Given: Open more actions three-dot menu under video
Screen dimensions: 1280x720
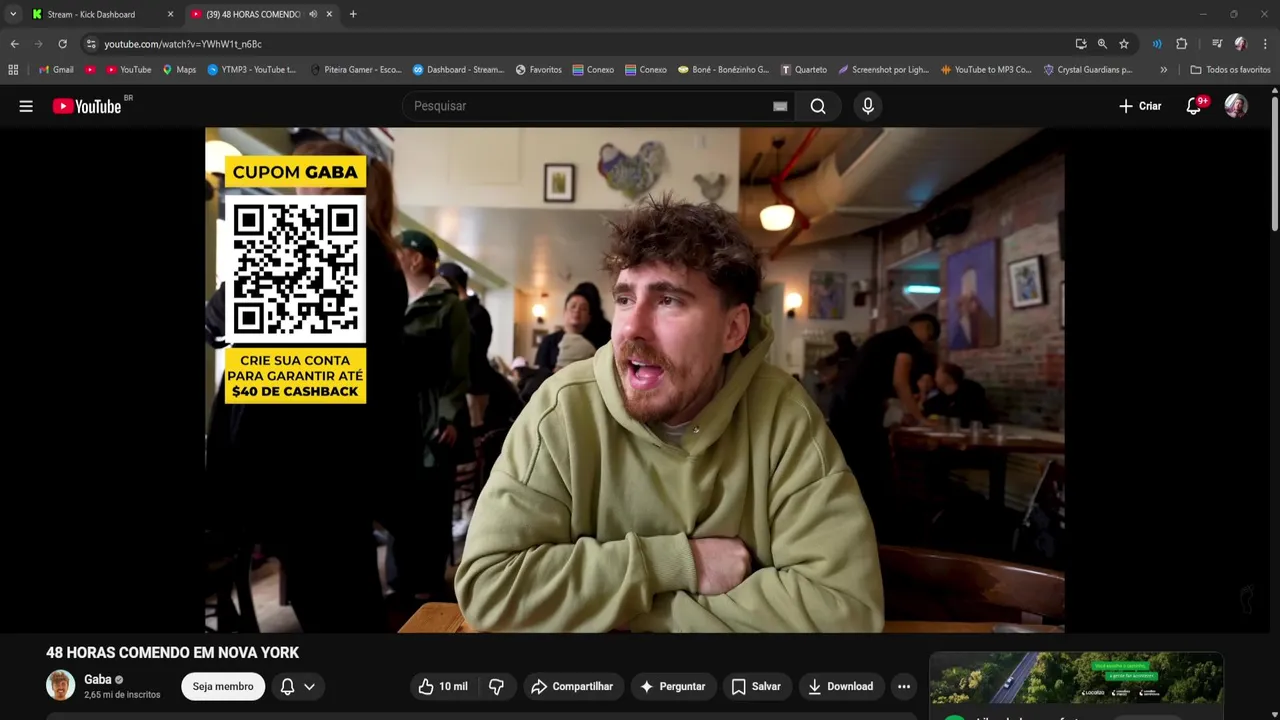Looking at the screenshot, I should pos(904,686).
